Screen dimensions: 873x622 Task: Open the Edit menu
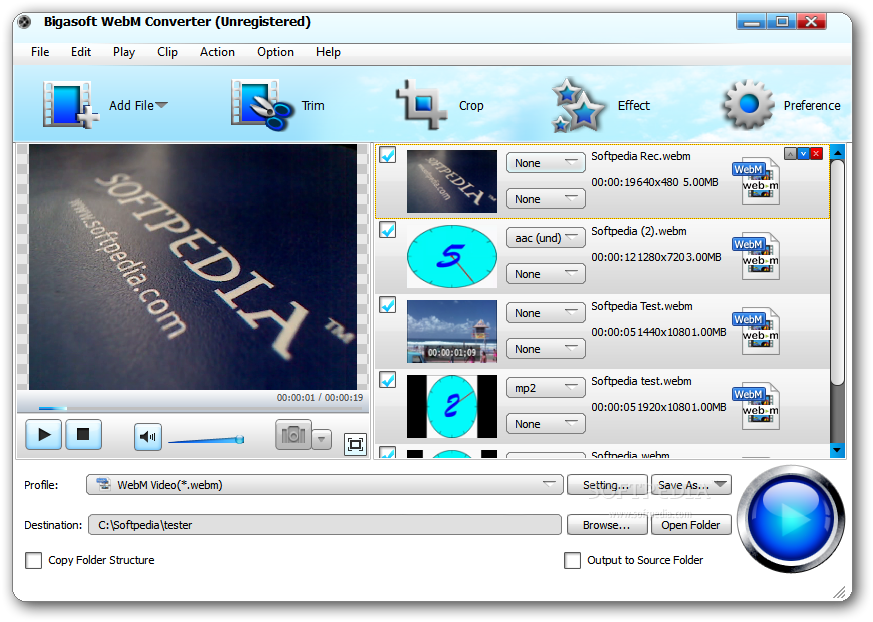(81, 52)
